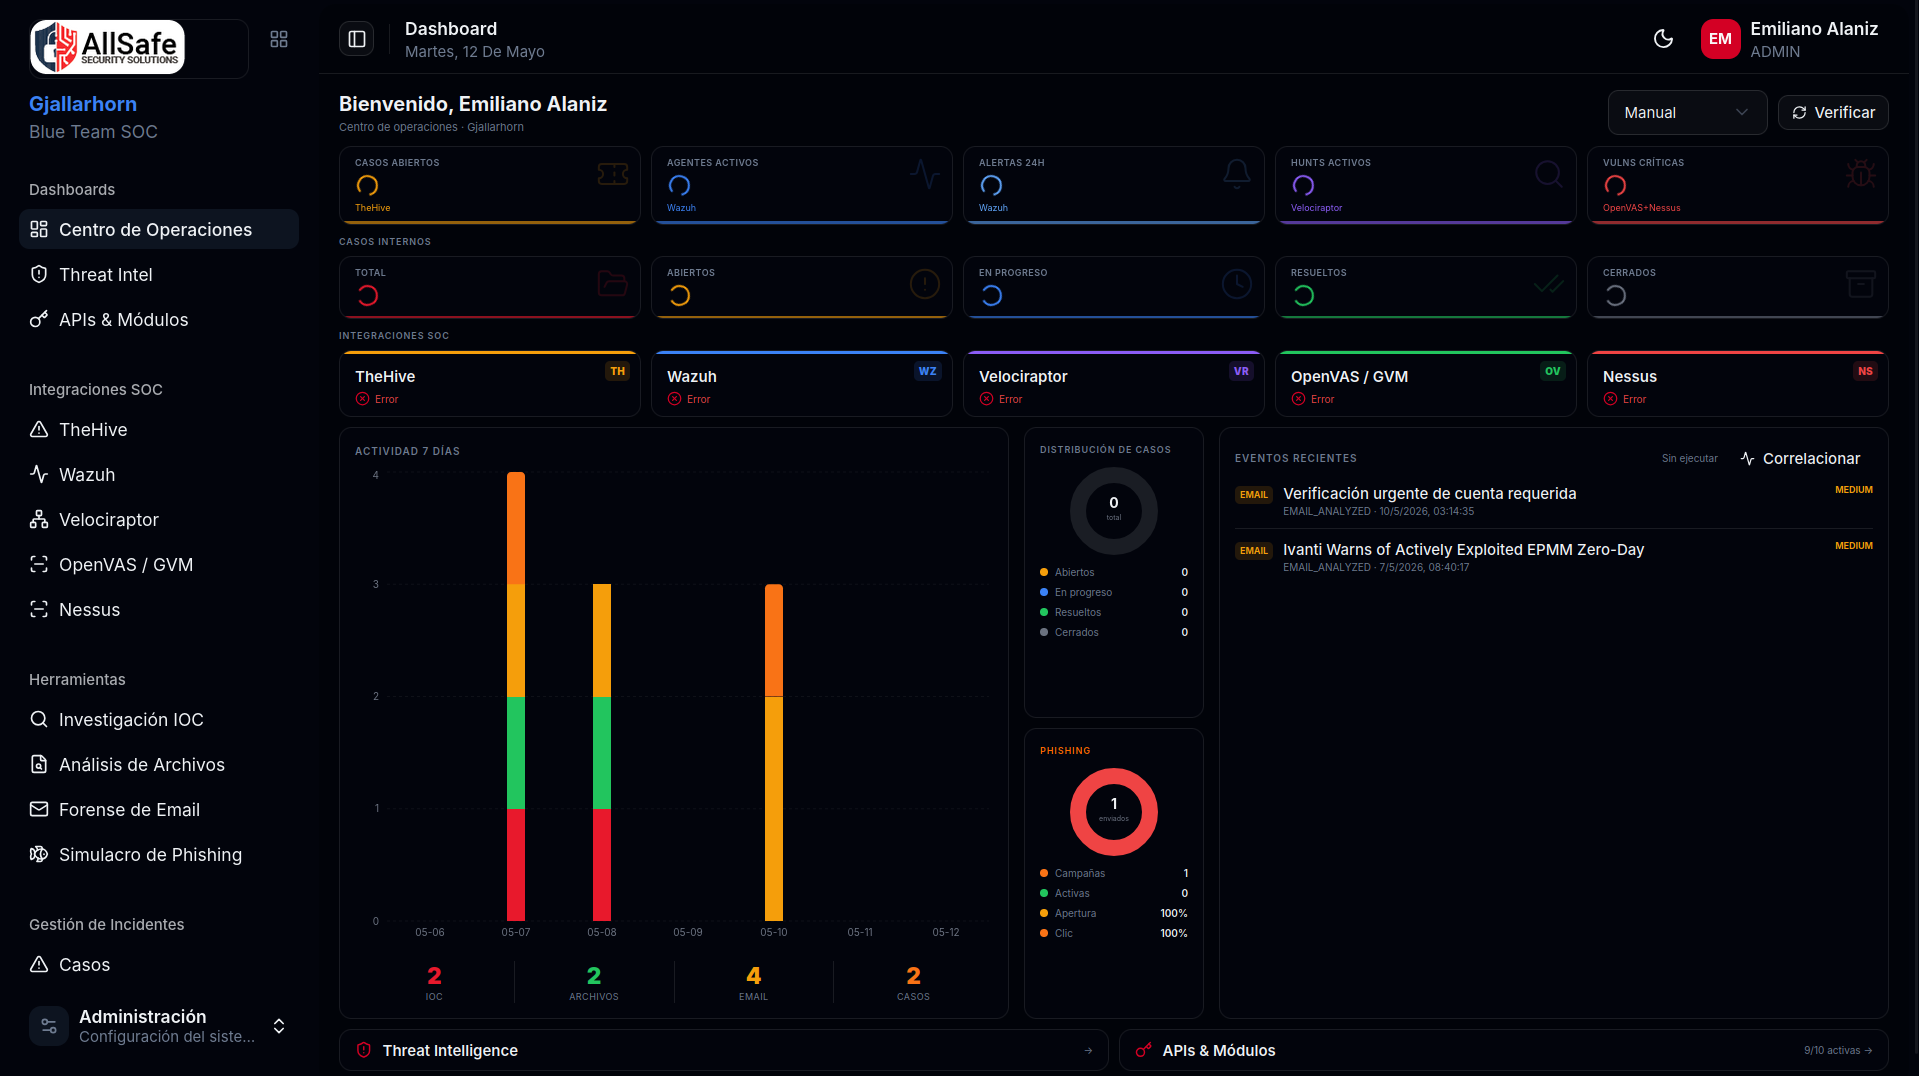
Task: Click the Hunts Activos magnifier icon
Action: tap(1549, 173)
